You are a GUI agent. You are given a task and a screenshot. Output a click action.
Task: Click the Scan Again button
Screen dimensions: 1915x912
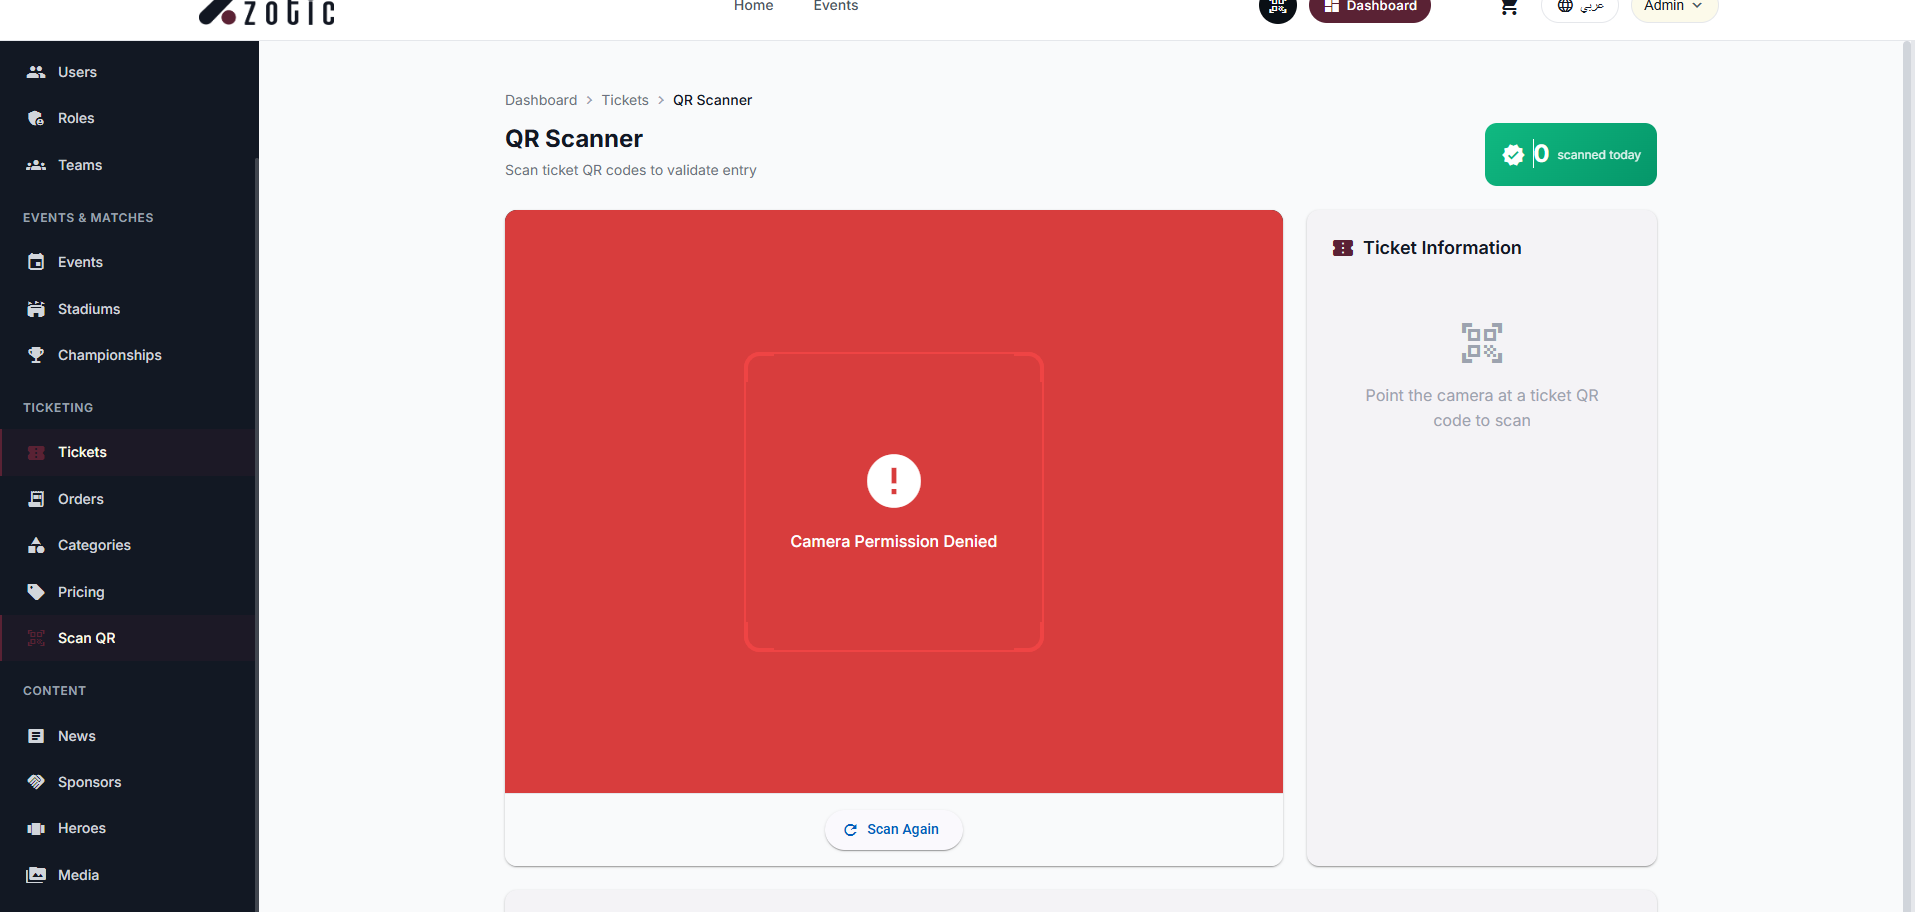pyautogui.click(x=893, y=829)
